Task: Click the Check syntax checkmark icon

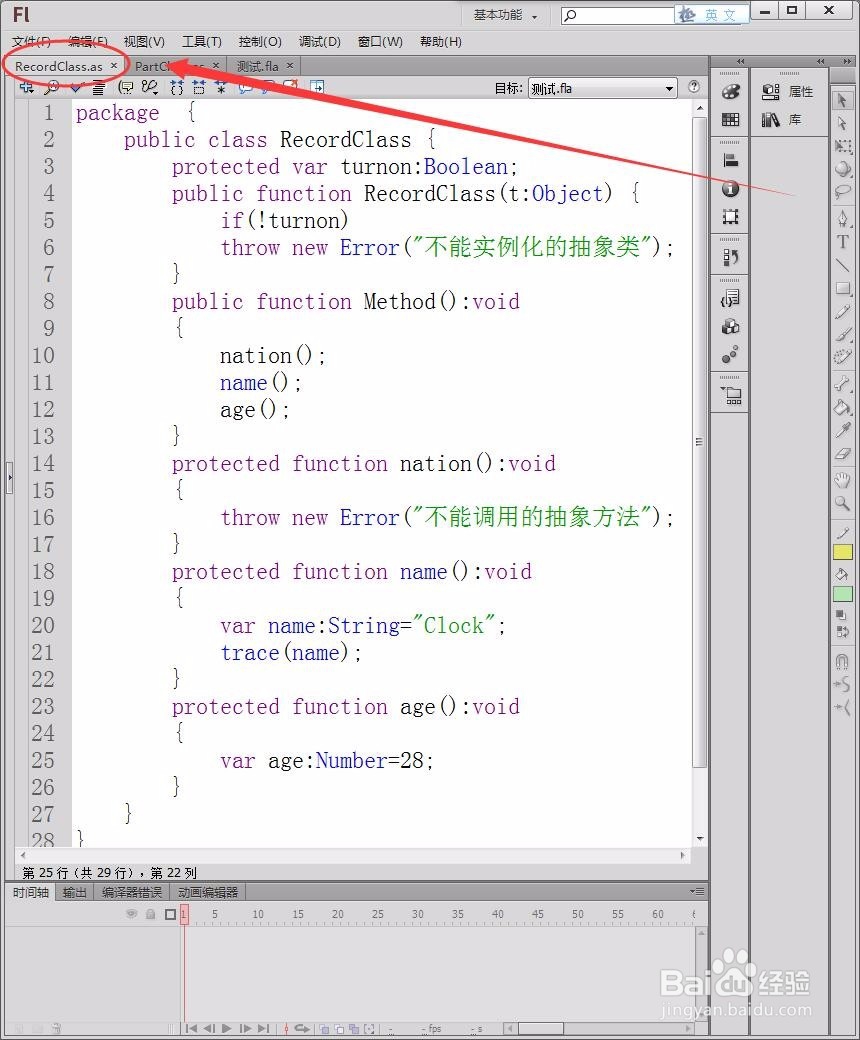Action: [76, 87]
